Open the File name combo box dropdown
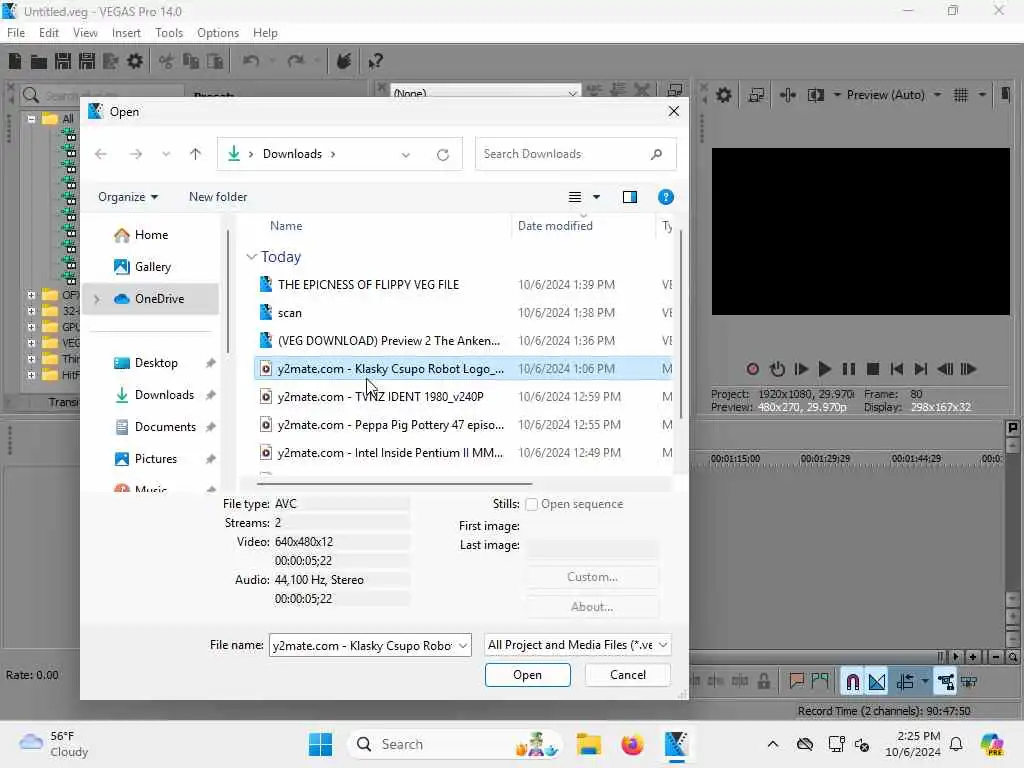Image resolution: width=1024 pixels, height=768 pixels. (x=463, y=646)
